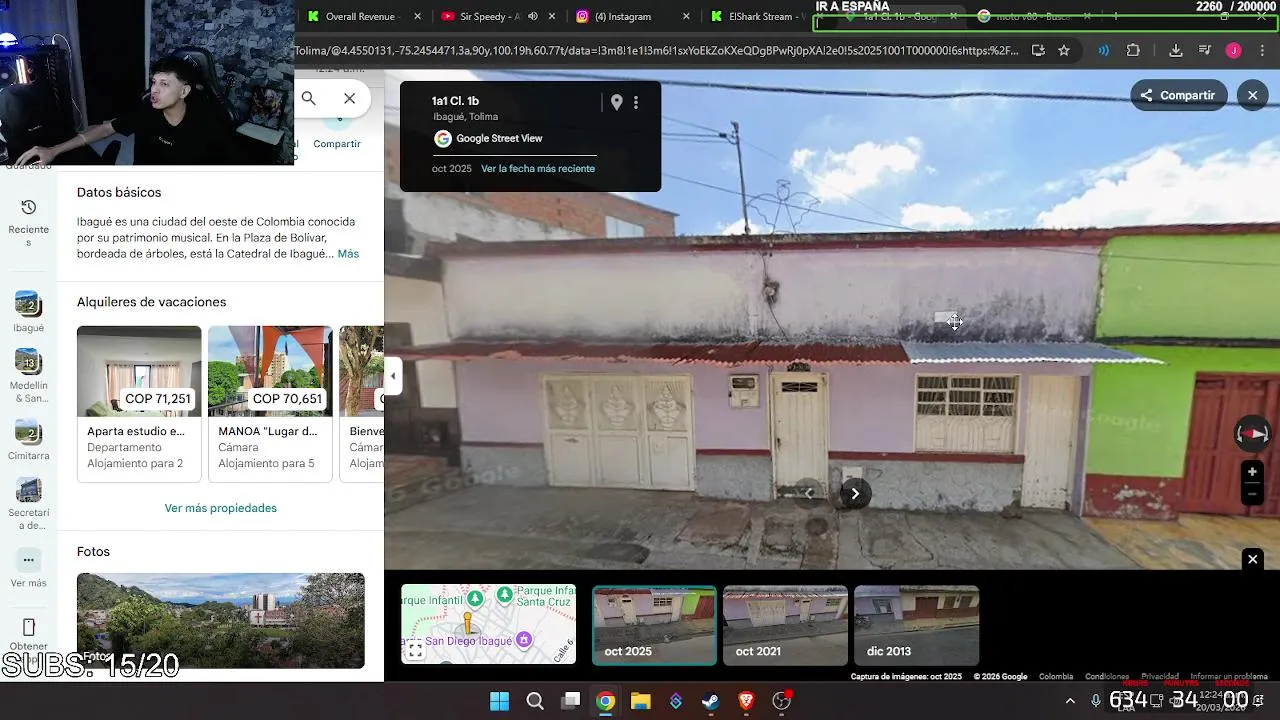The height and width of the screenshot is (720, 1280).
Task: Open the Ibagué Fotos image
Action: (221, 621)
